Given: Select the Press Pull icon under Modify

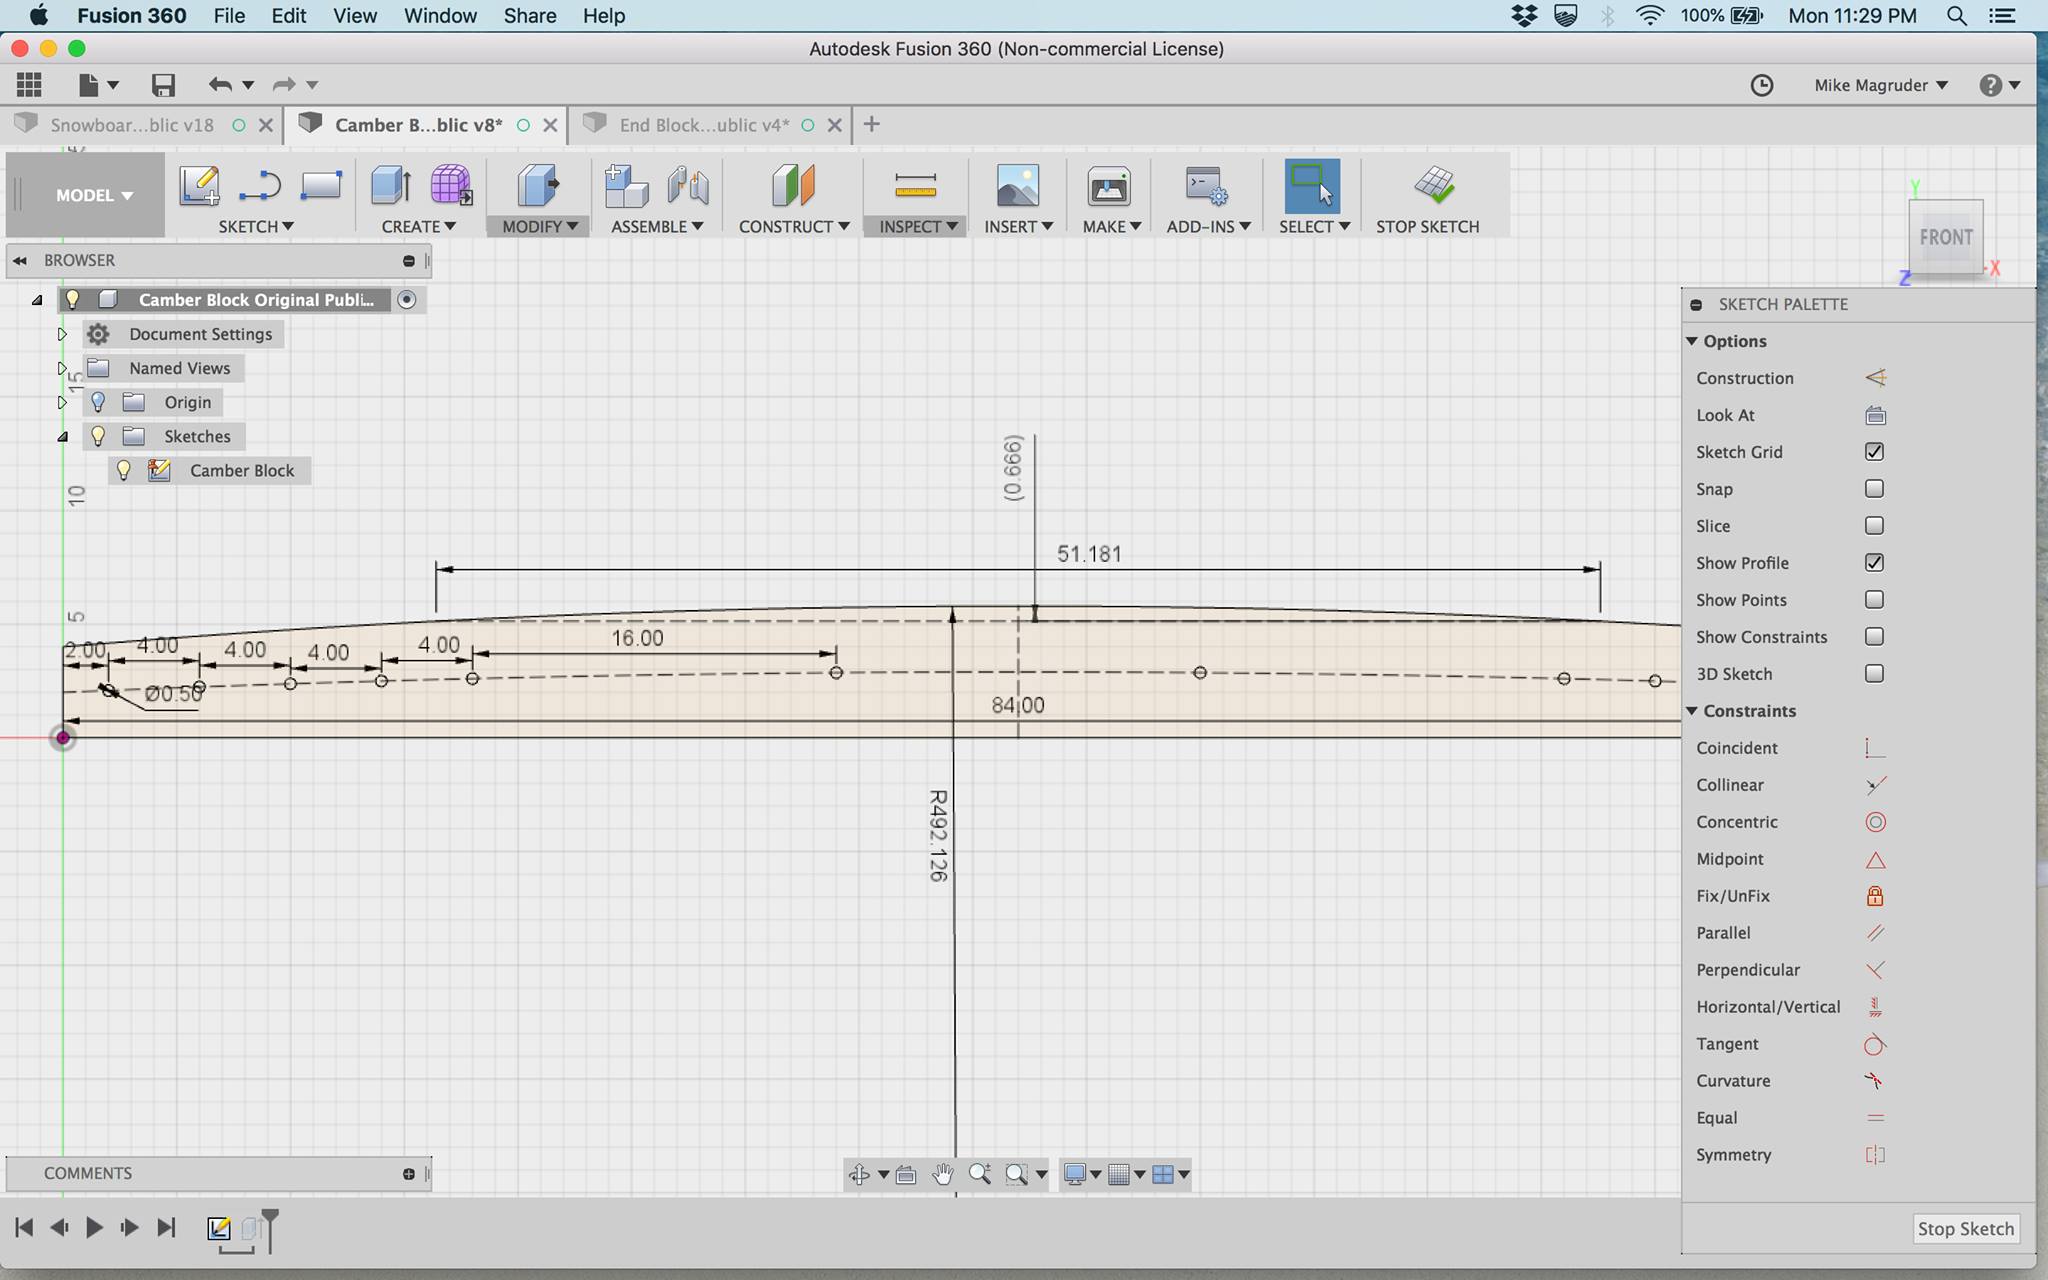Looking at the screenshot, I should point(538,186).
